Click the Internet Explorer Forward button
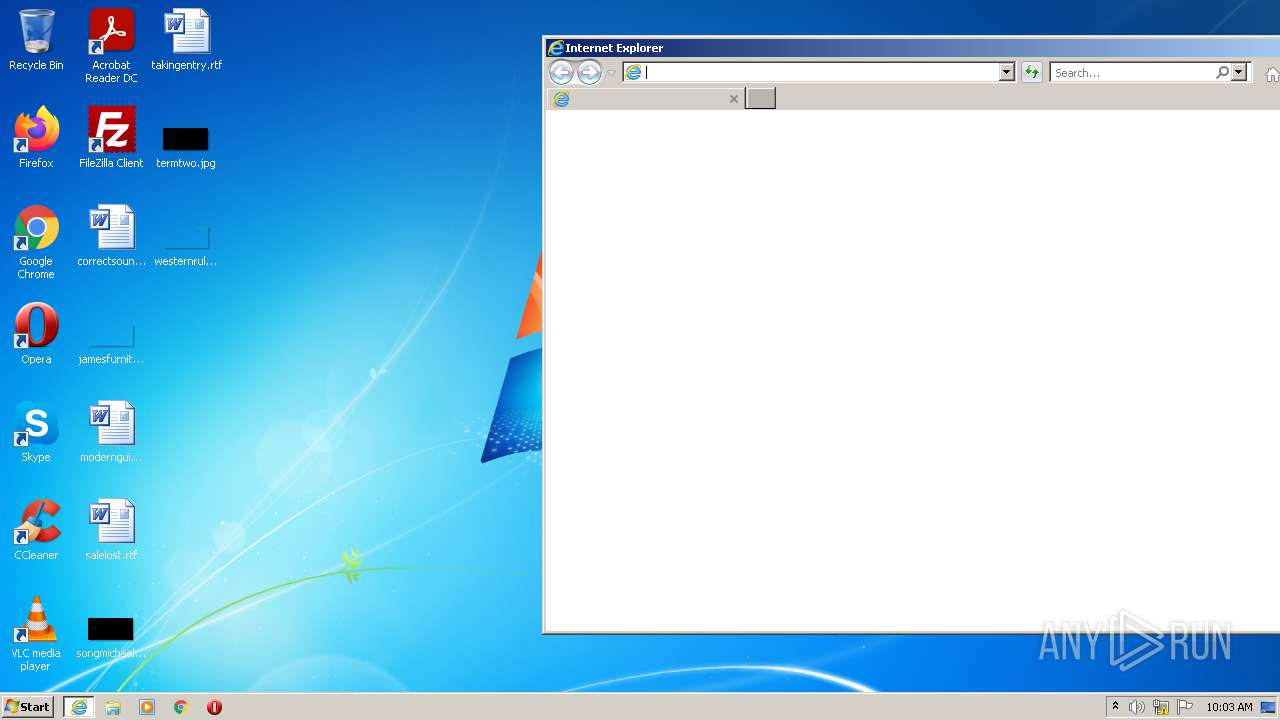 (589, 72)
